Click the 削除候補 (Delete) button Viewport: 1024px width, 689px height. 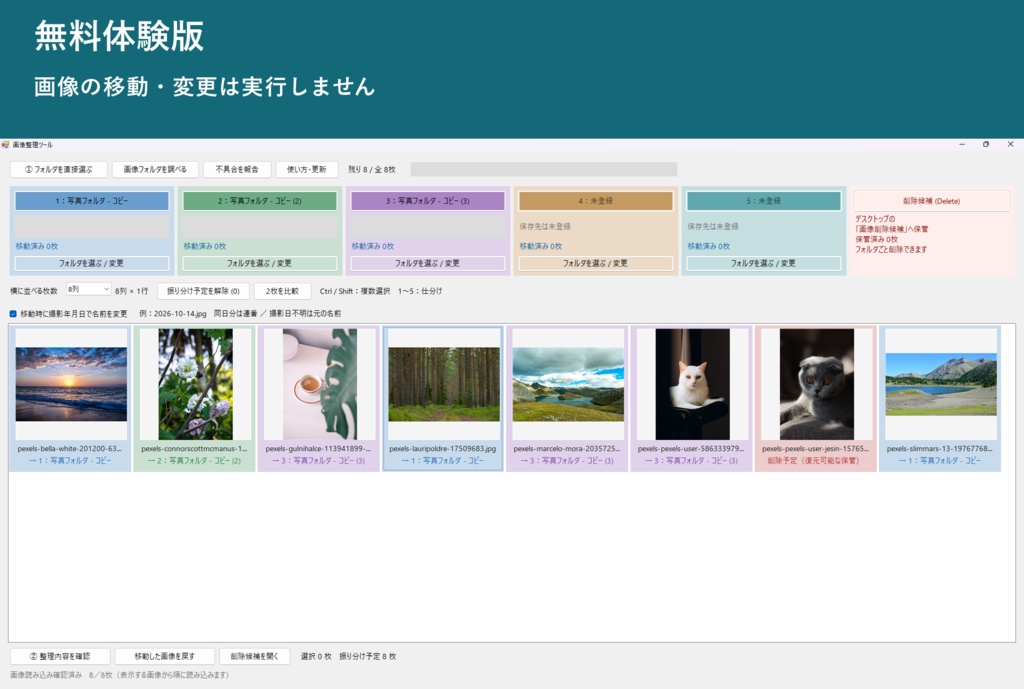click(x=931, y=201)
